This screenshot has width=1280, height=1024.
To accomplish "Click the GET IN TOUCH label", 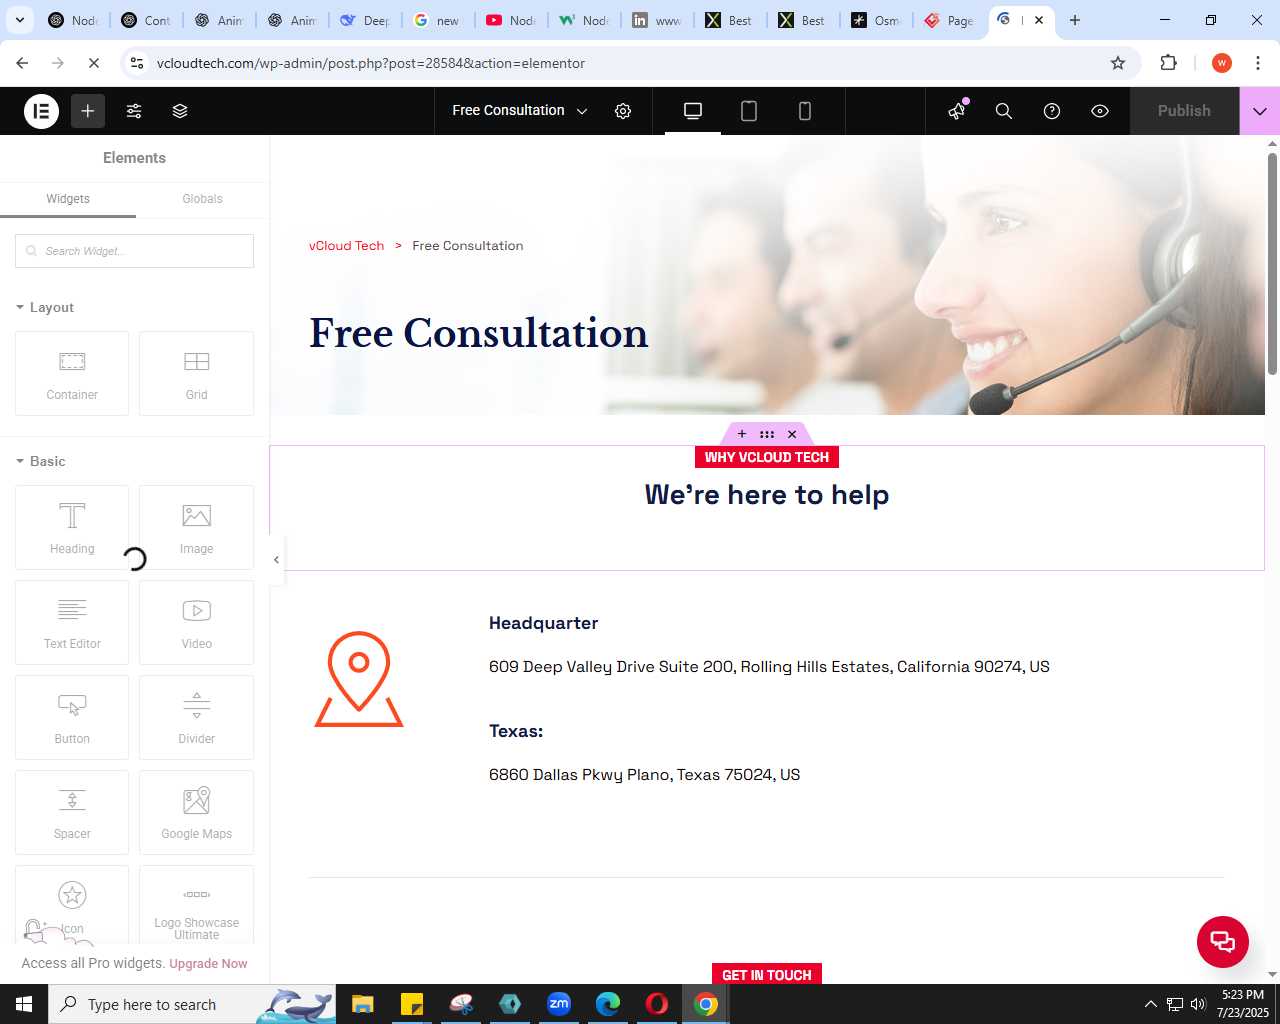I will click(767, 975).
